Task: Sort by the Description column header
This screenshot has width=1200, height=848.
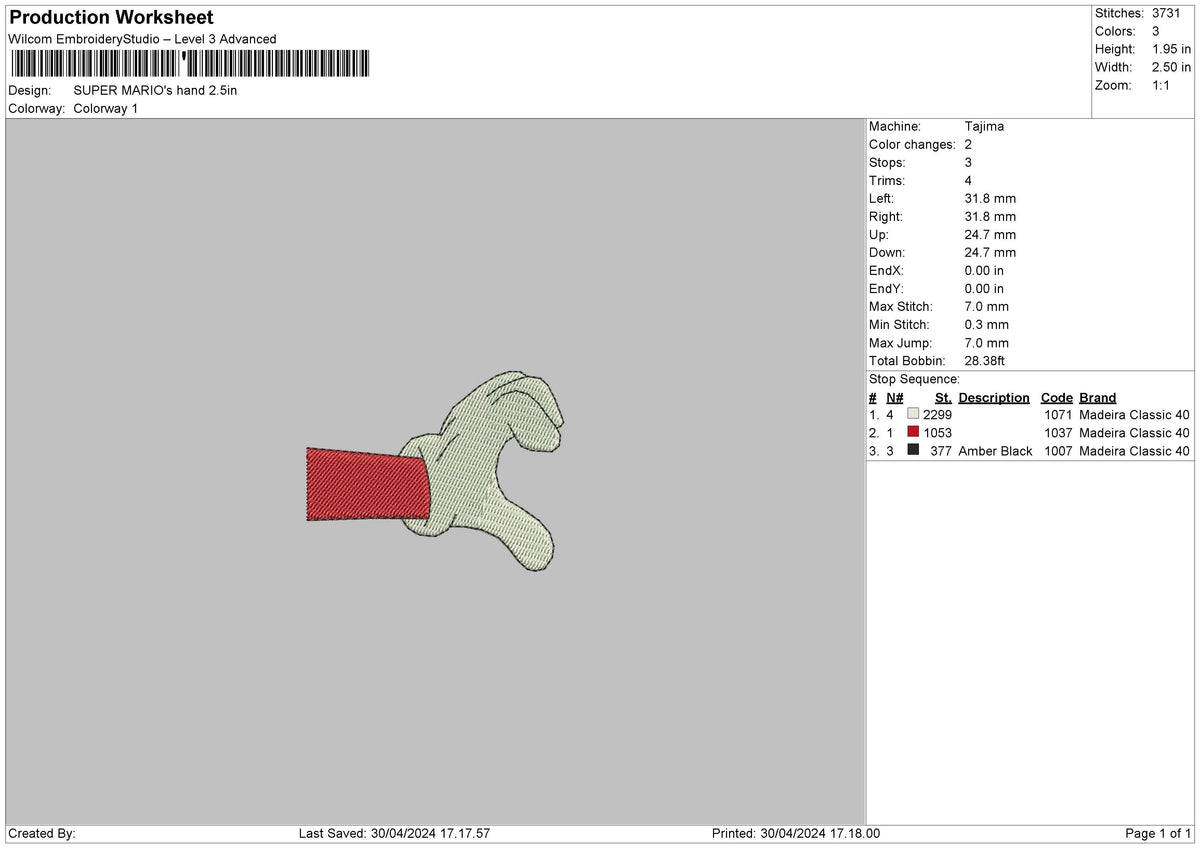Action: click(x=993, y=397)
